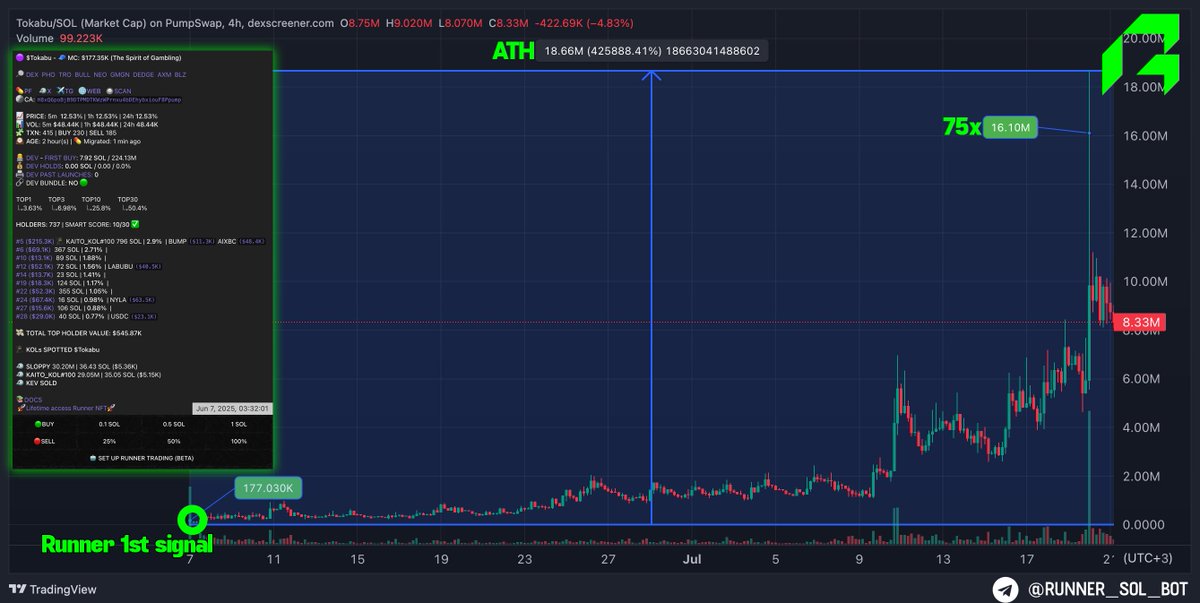Open holder #14 ($13.7K) link
Viewport: 1200px width, 603px height.
point(34,275)
